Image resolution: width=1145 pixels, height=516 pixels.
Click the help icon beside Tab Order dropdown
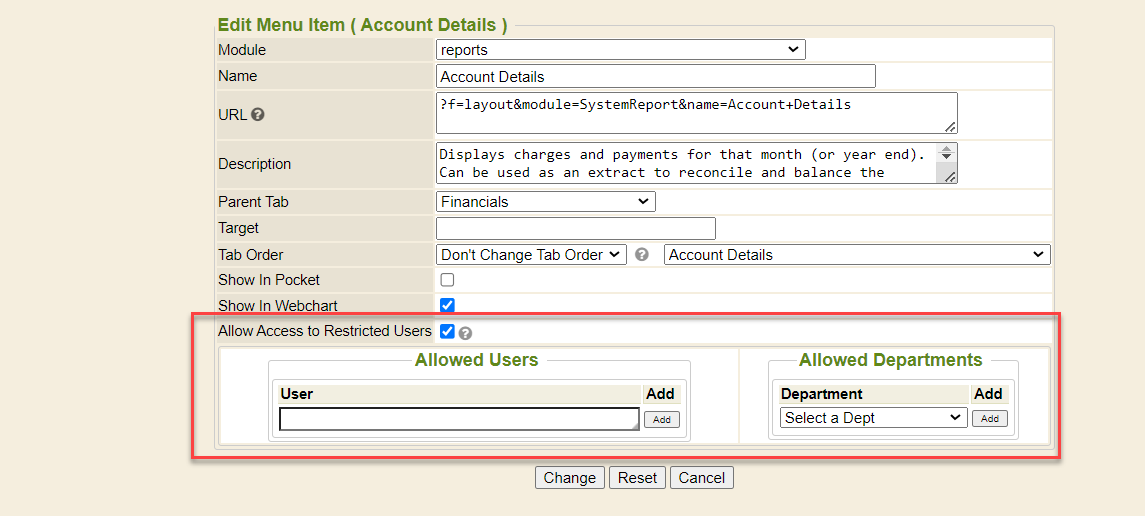642,255
